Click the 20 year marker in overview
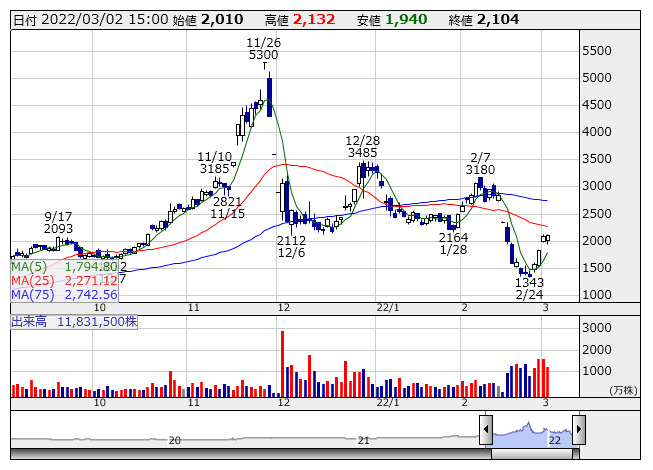The height and width of the screenshot is (470, 653). point(174,440)
